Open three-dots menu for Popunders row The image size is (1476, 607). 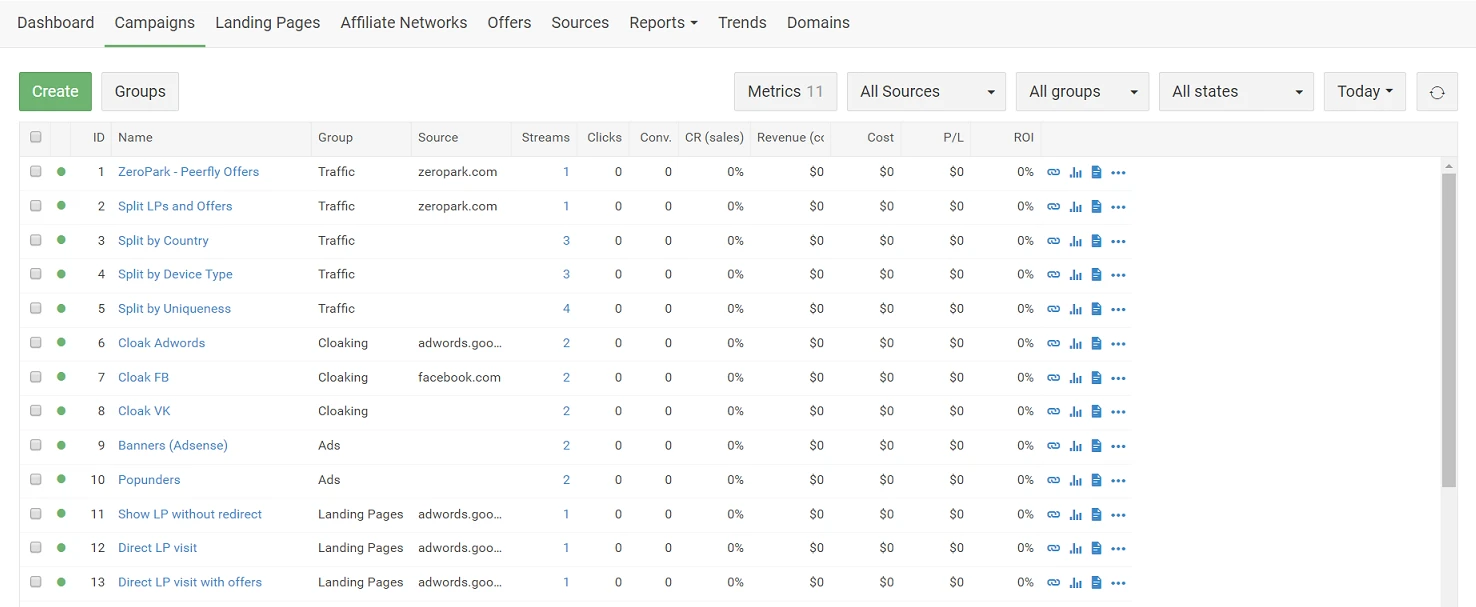[x=1118, y=481]
